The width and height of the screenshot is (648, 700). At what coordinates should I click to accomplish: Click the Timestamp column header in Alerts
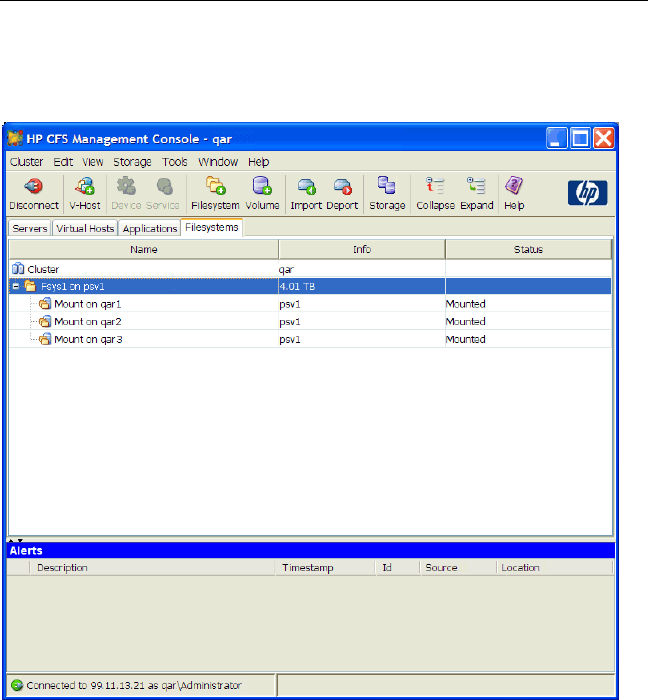[x=307, y=568]
